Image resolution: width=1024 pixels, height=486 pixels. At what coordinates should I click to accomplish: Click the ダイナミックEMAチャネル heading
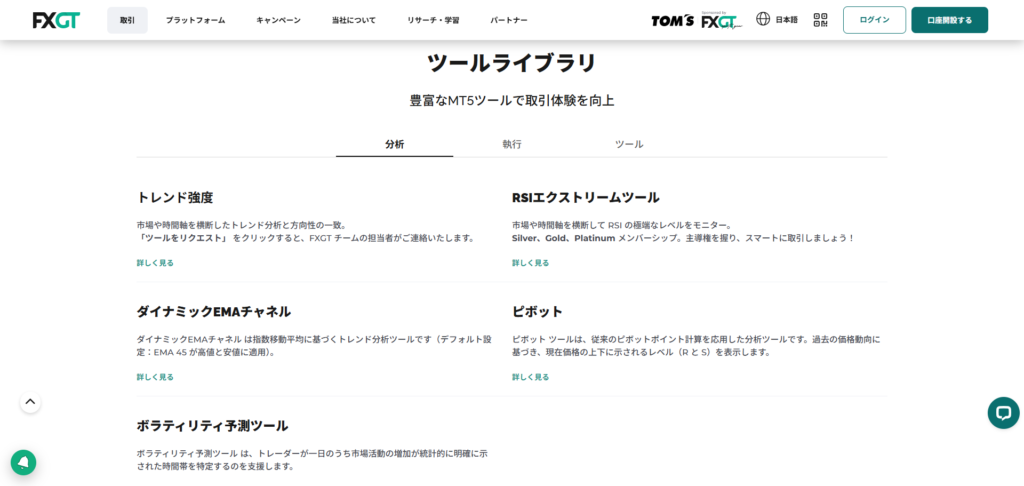(214, 311)
